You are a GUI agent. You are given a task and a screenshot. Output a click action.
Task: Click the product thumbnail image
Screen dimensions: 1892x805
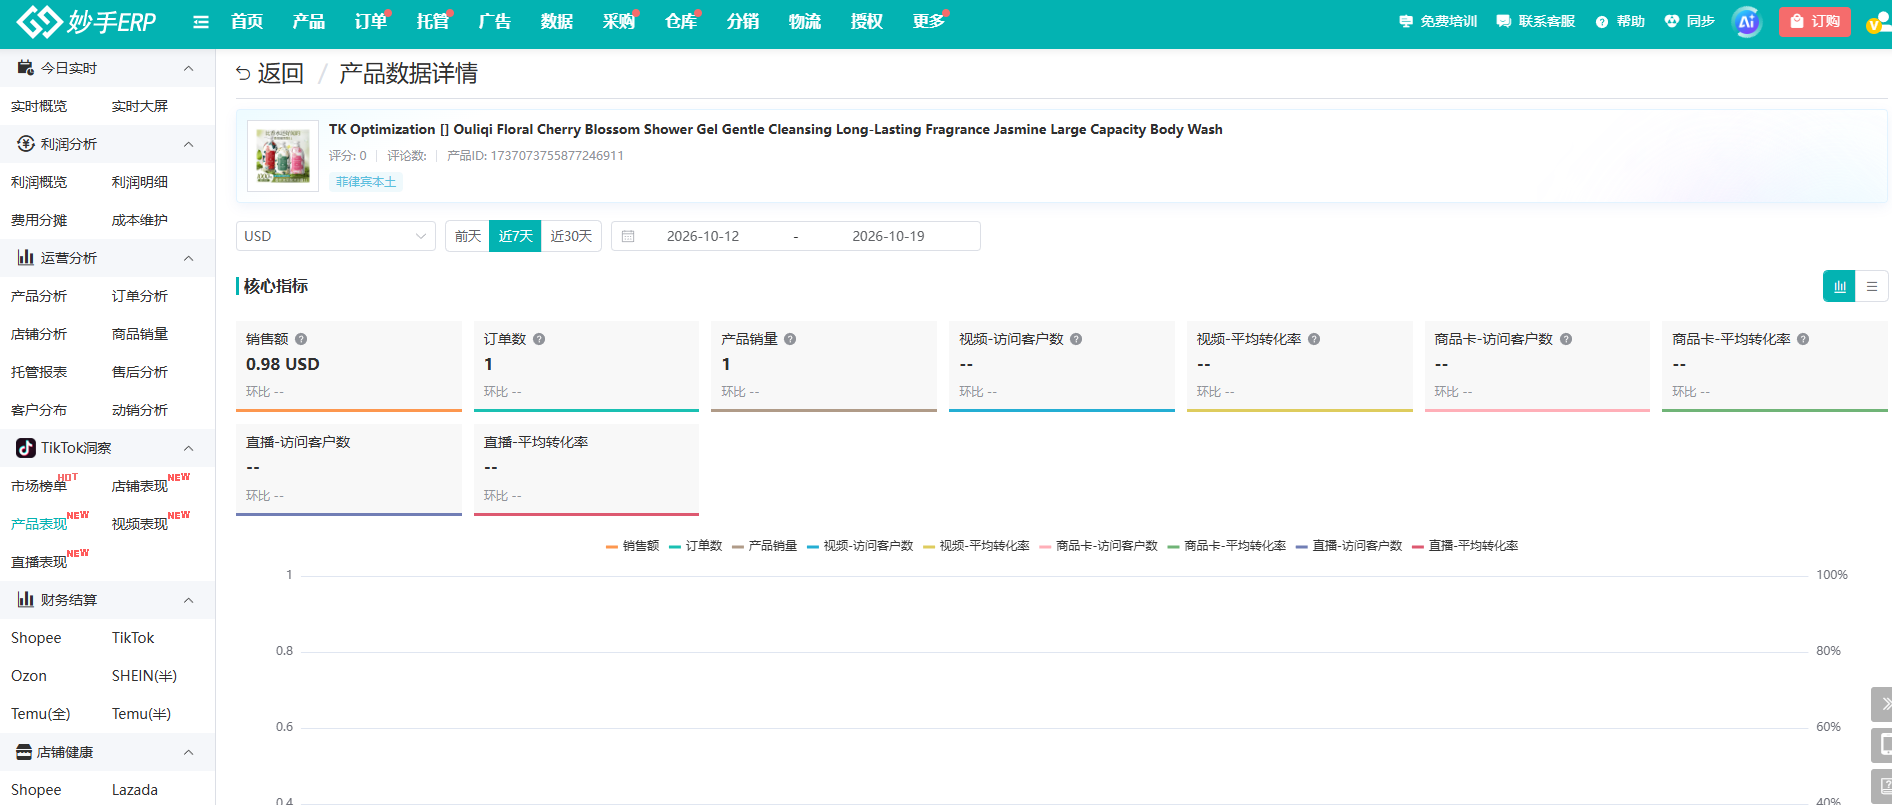(x=283, y=156)
